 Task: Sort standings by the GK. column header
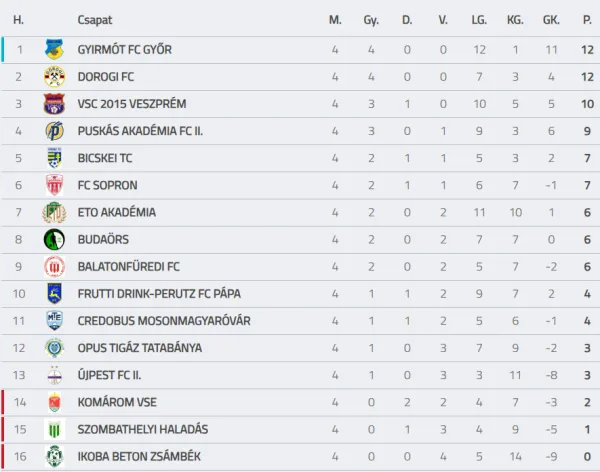tap(552, 19)
